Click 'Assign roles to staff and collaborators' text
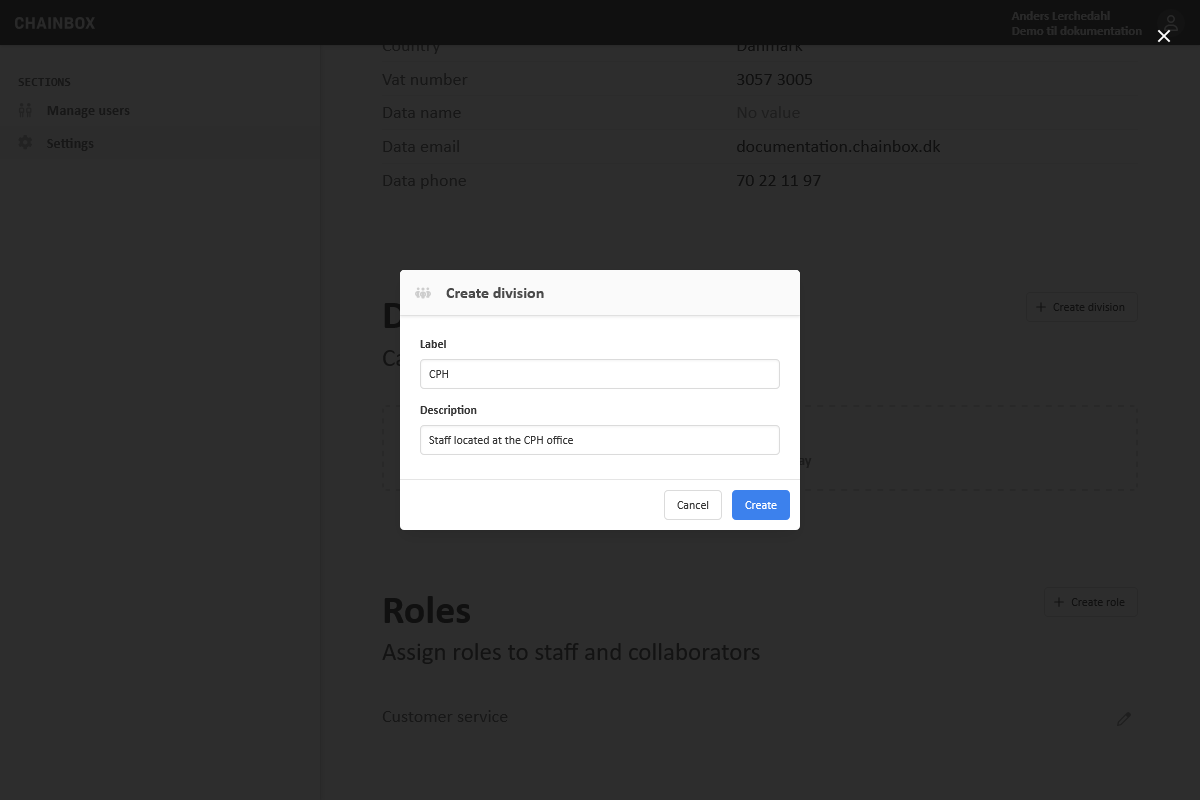The height and width of the screenshot is (800, 1200). tap(571, 652)
